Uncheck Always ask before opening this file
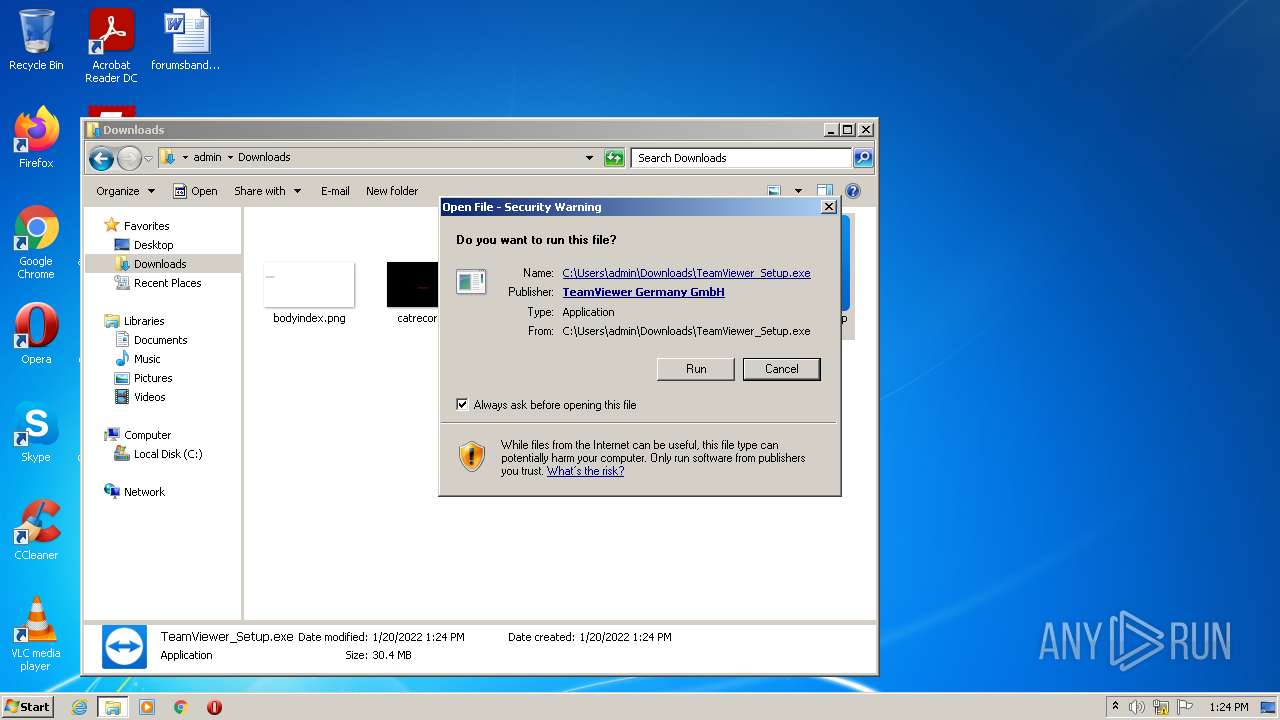The image size is (1280, 720). (462, 405)
